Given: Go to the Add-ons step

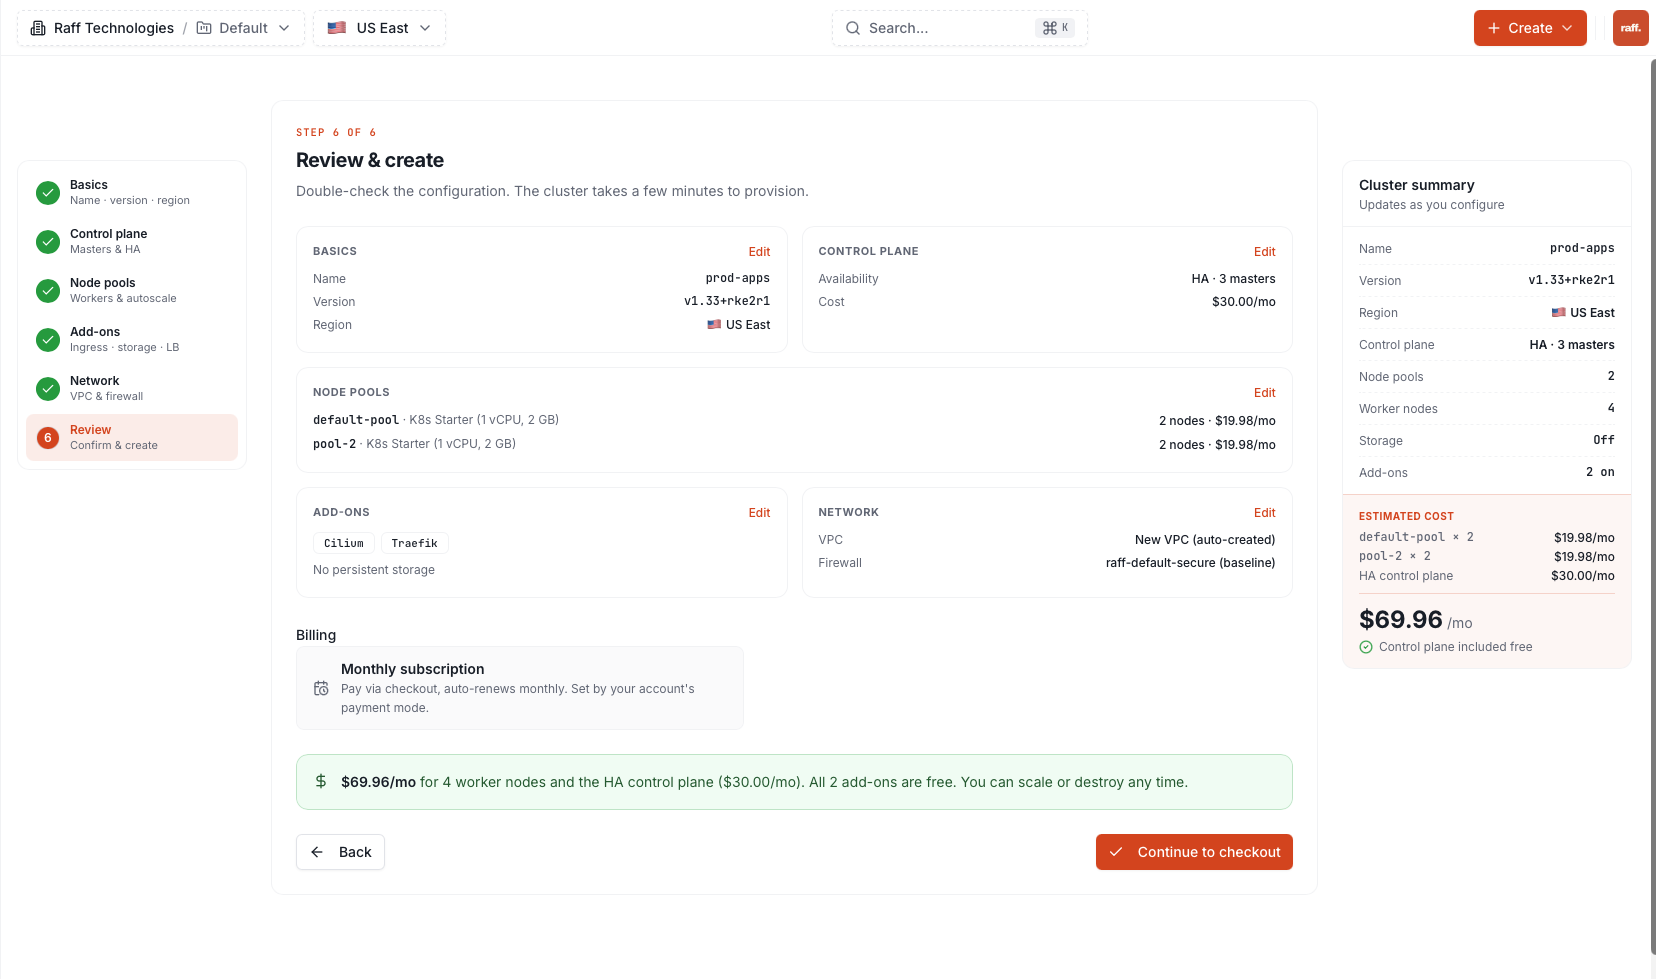Looking at the screenshot, I should (x=132, y=340).
